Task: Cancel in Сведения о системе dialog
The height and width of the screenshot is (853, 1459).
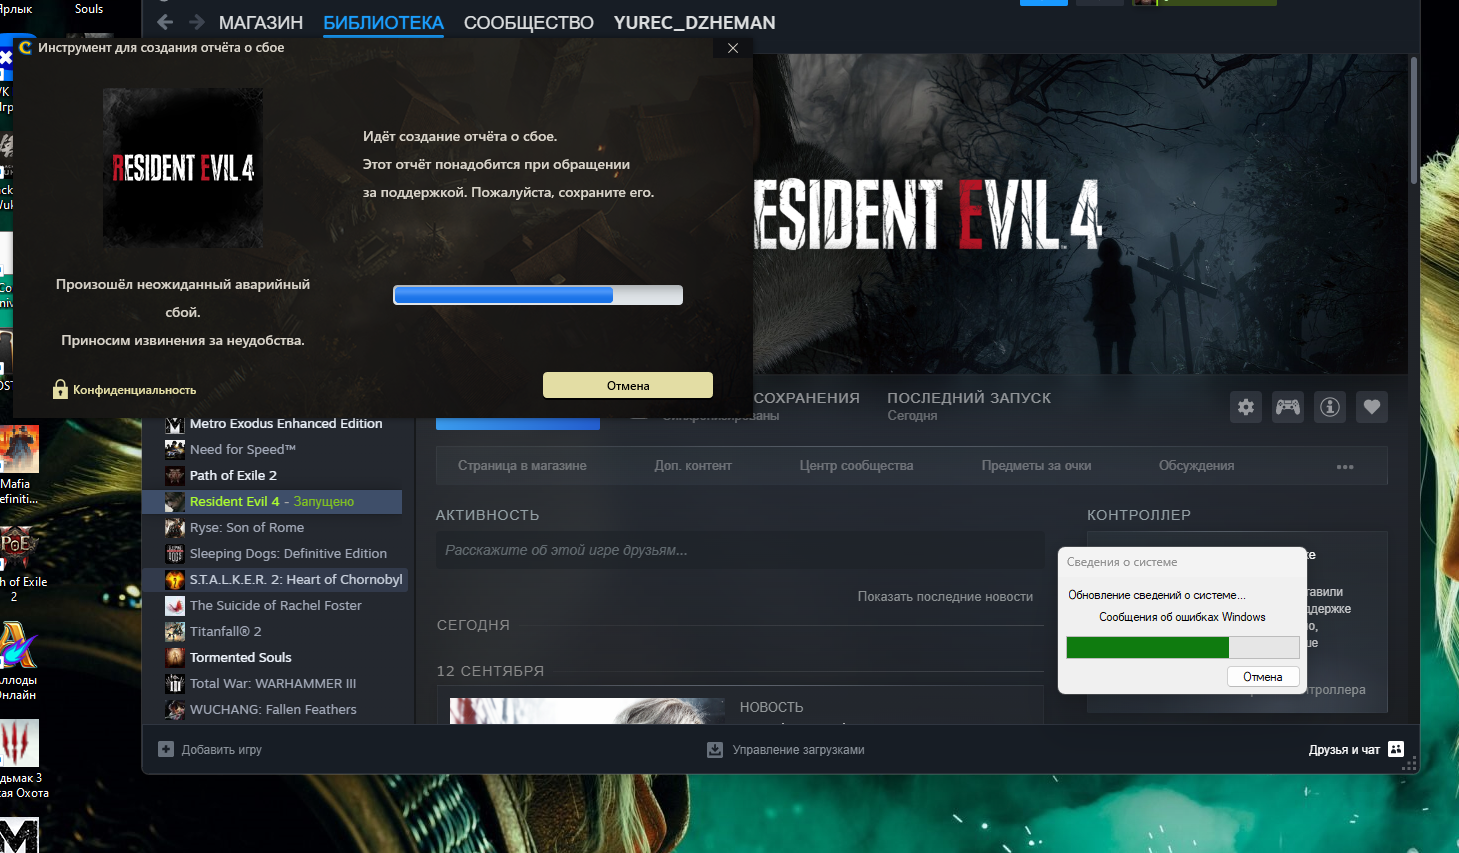Action: [x=1263, y=677]
